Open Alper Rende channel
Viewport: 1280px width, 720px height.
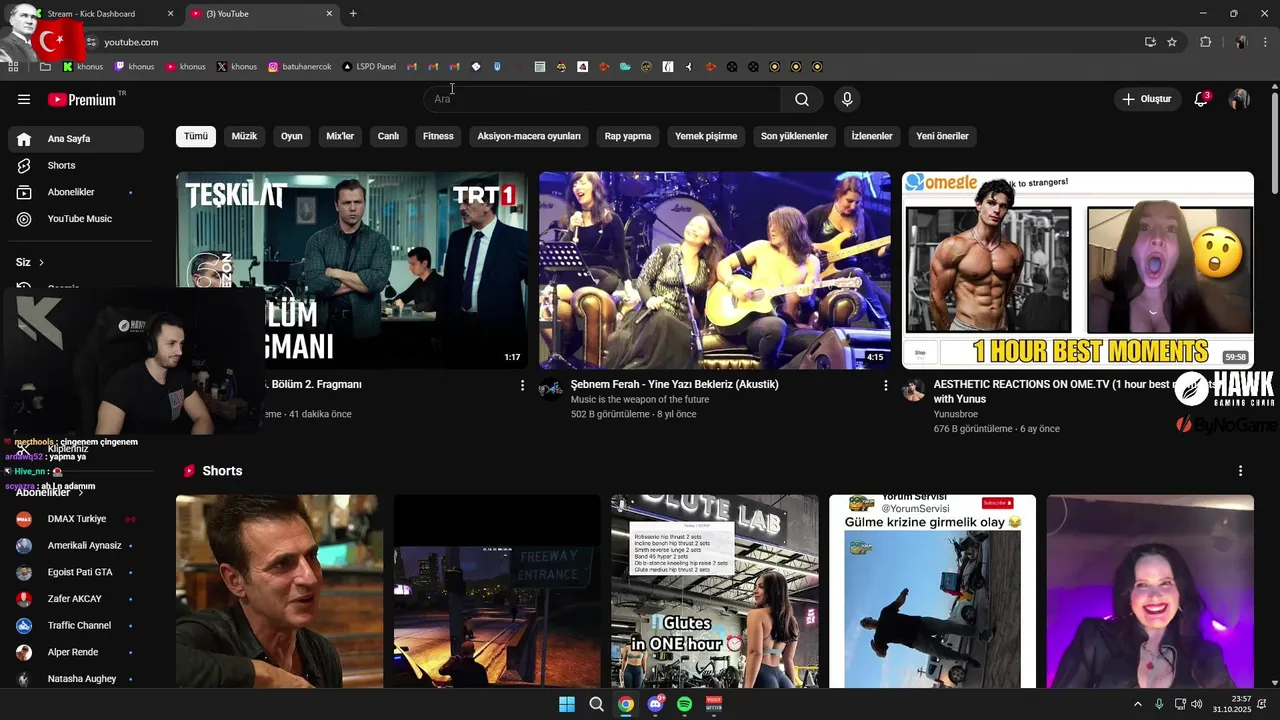click(76, 652)
